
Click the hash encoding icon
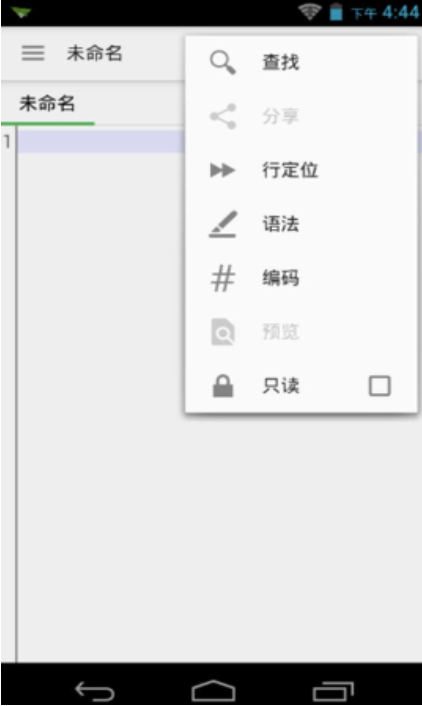(222, 278)
